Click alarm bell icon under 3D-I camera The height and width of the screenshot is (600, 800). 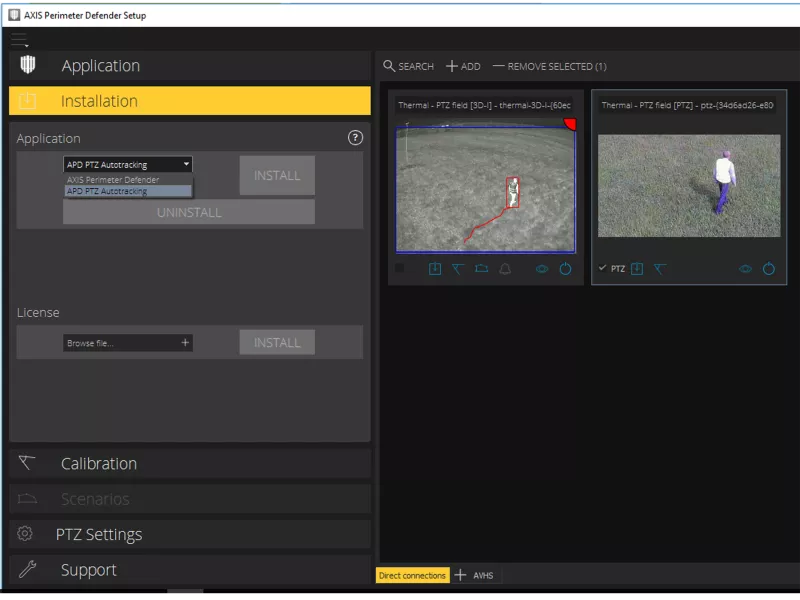click(x=505, y=269)
